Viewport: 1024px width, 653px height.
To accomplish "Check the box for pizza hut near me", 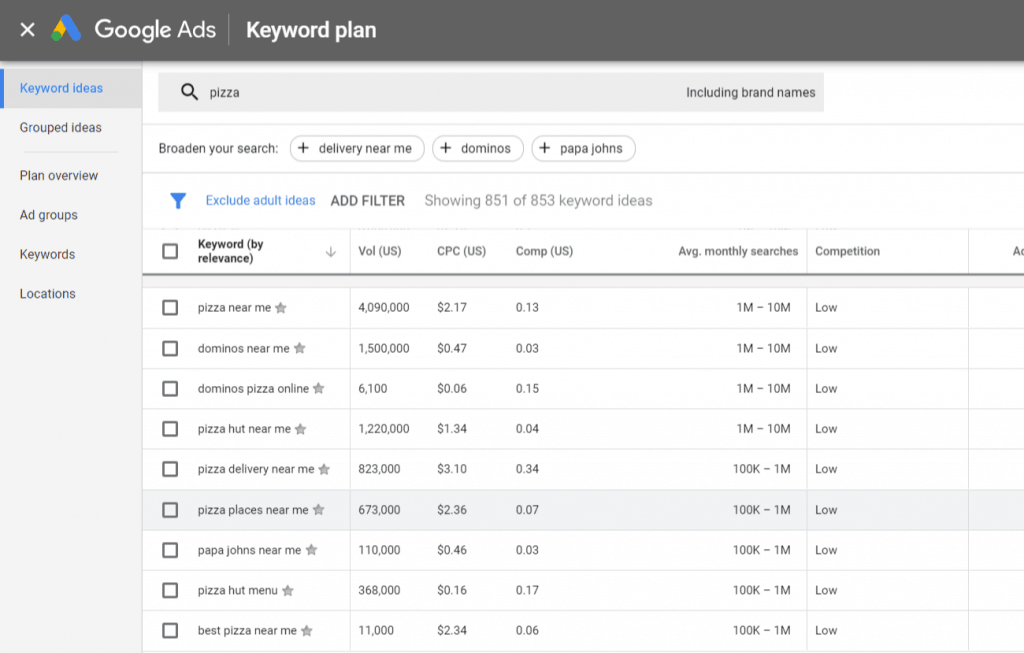I will pyautogui.click(x=170, y=429).
